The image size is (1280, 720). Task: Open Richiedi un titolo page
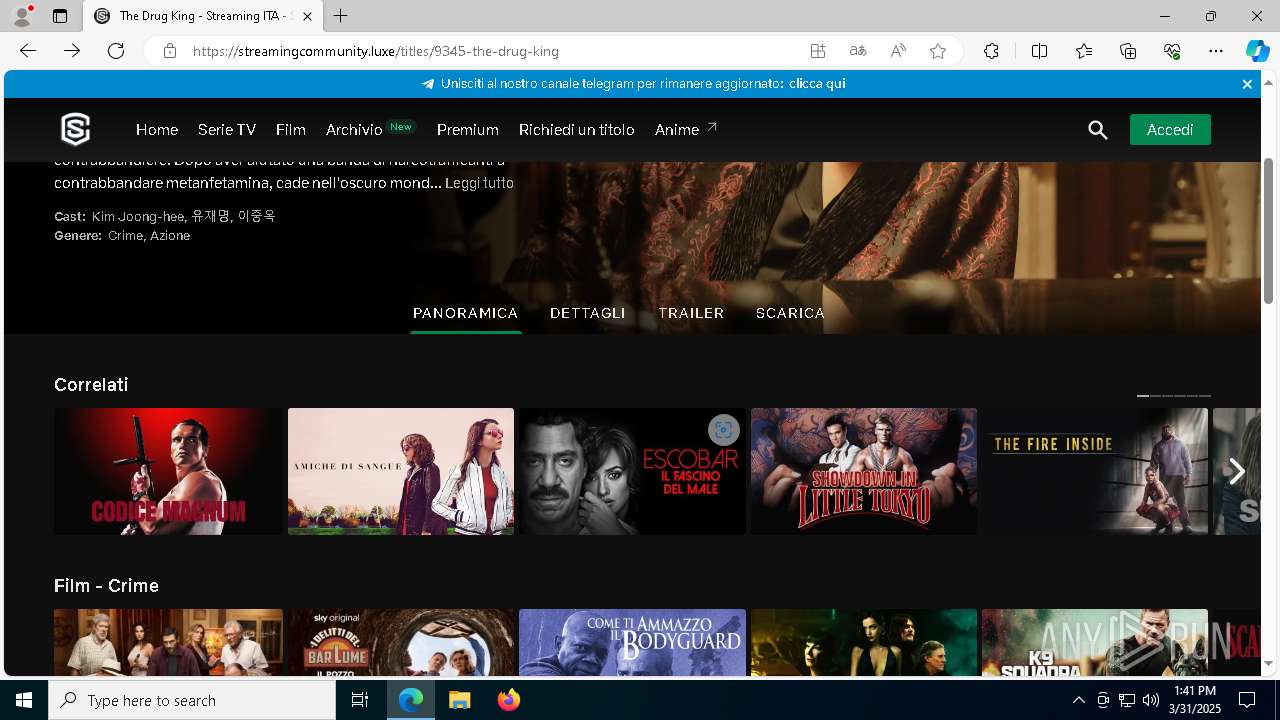coord(577,130)
